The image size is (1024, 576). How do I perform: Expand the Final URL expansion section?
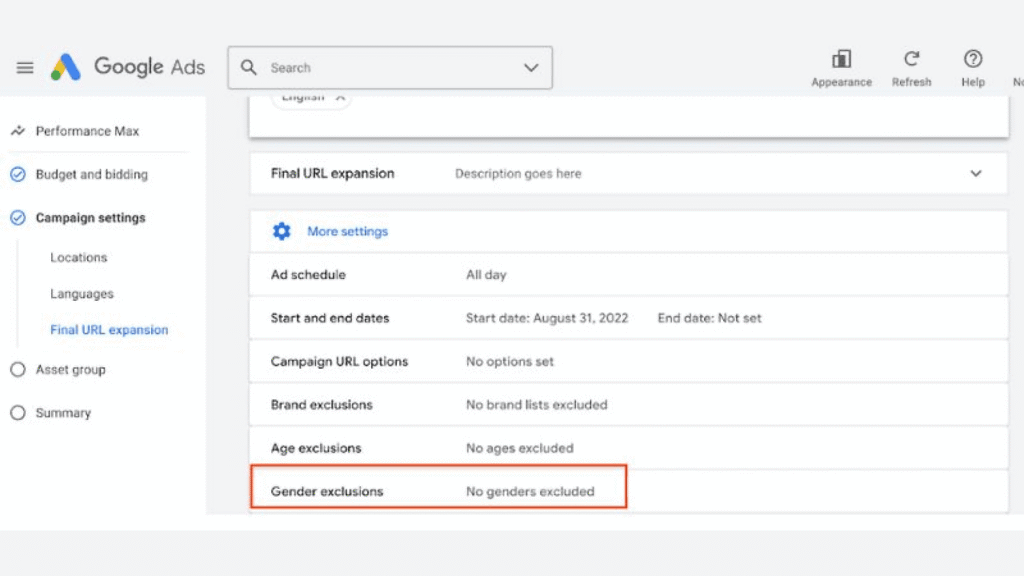975,172
